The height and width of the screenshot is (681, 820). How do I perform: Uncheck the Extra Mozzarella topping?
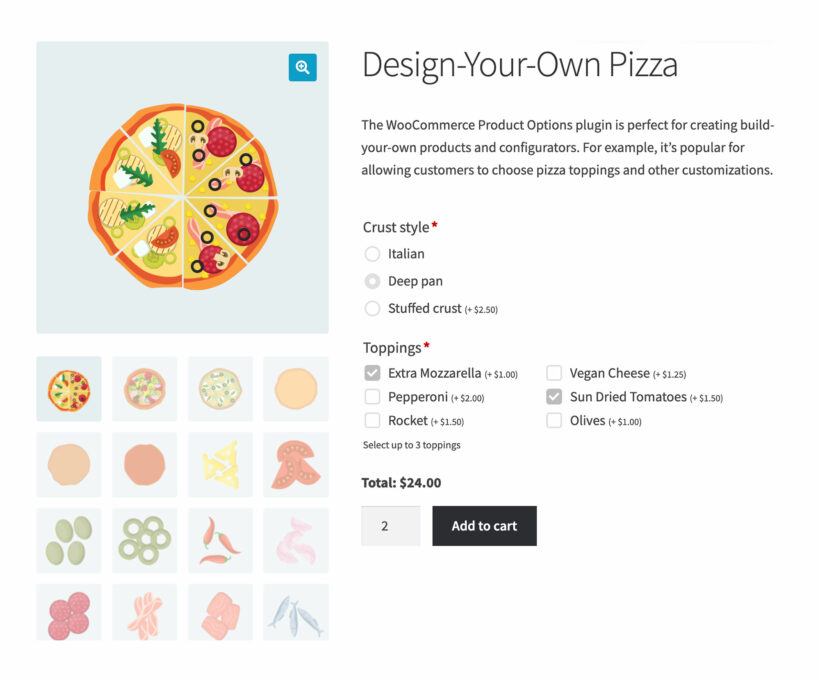371,372
